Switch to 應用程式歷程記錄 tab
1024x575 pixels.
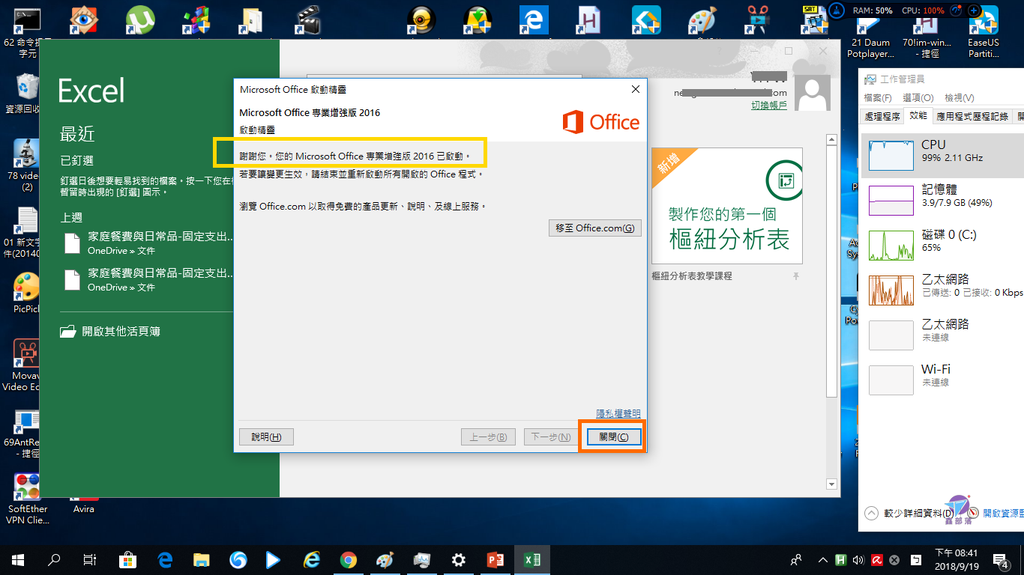pos(972,116)
